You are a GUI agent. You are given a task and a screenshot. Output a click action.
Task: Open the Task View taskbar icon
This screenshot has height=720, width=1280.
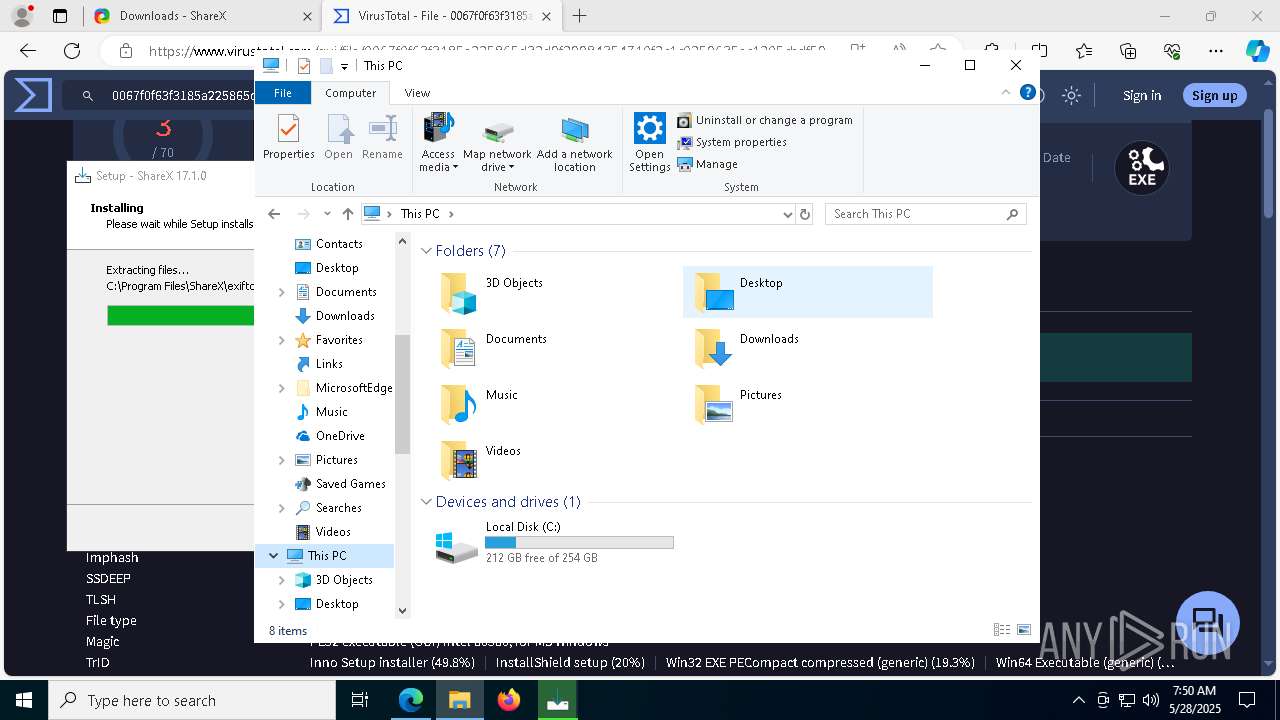click(x=361, y=700)
